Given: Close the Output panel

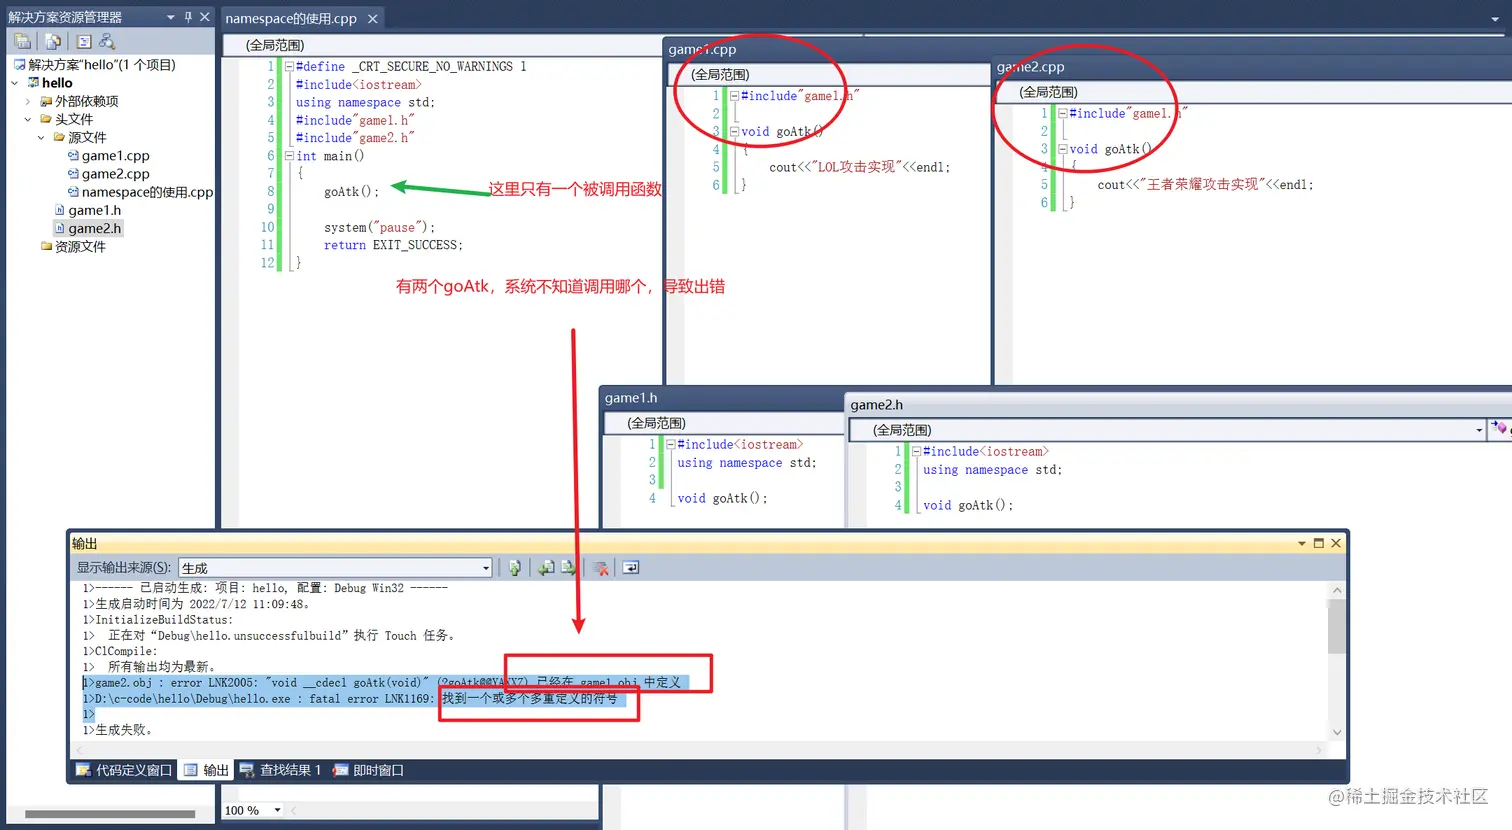Looking at the screenshot, I should click(1336, 543).
